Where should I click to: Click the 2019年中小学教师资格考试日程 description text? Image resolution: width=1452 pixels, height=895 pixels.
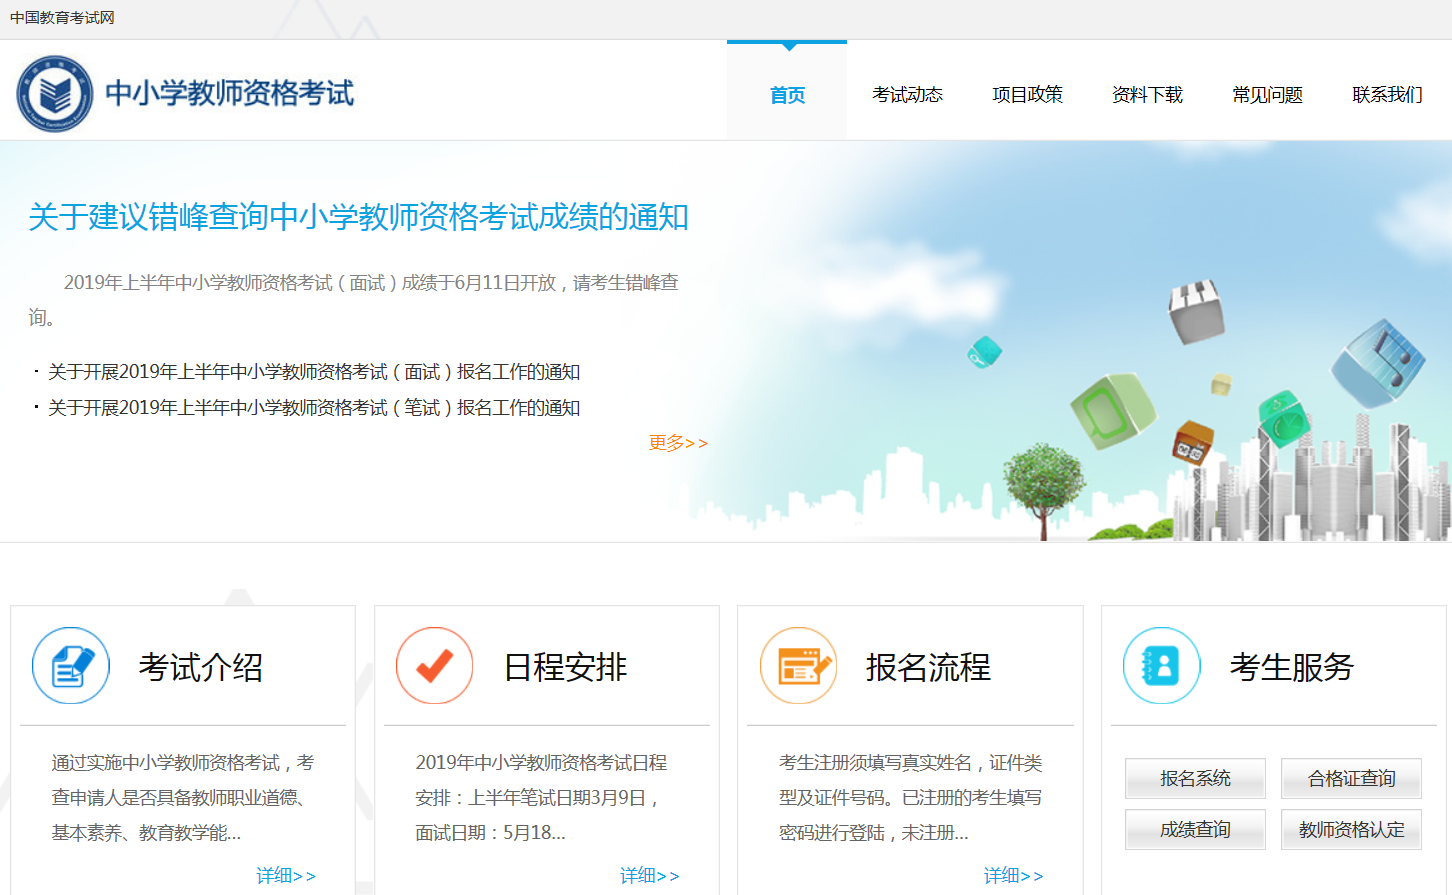coord(541,798)
